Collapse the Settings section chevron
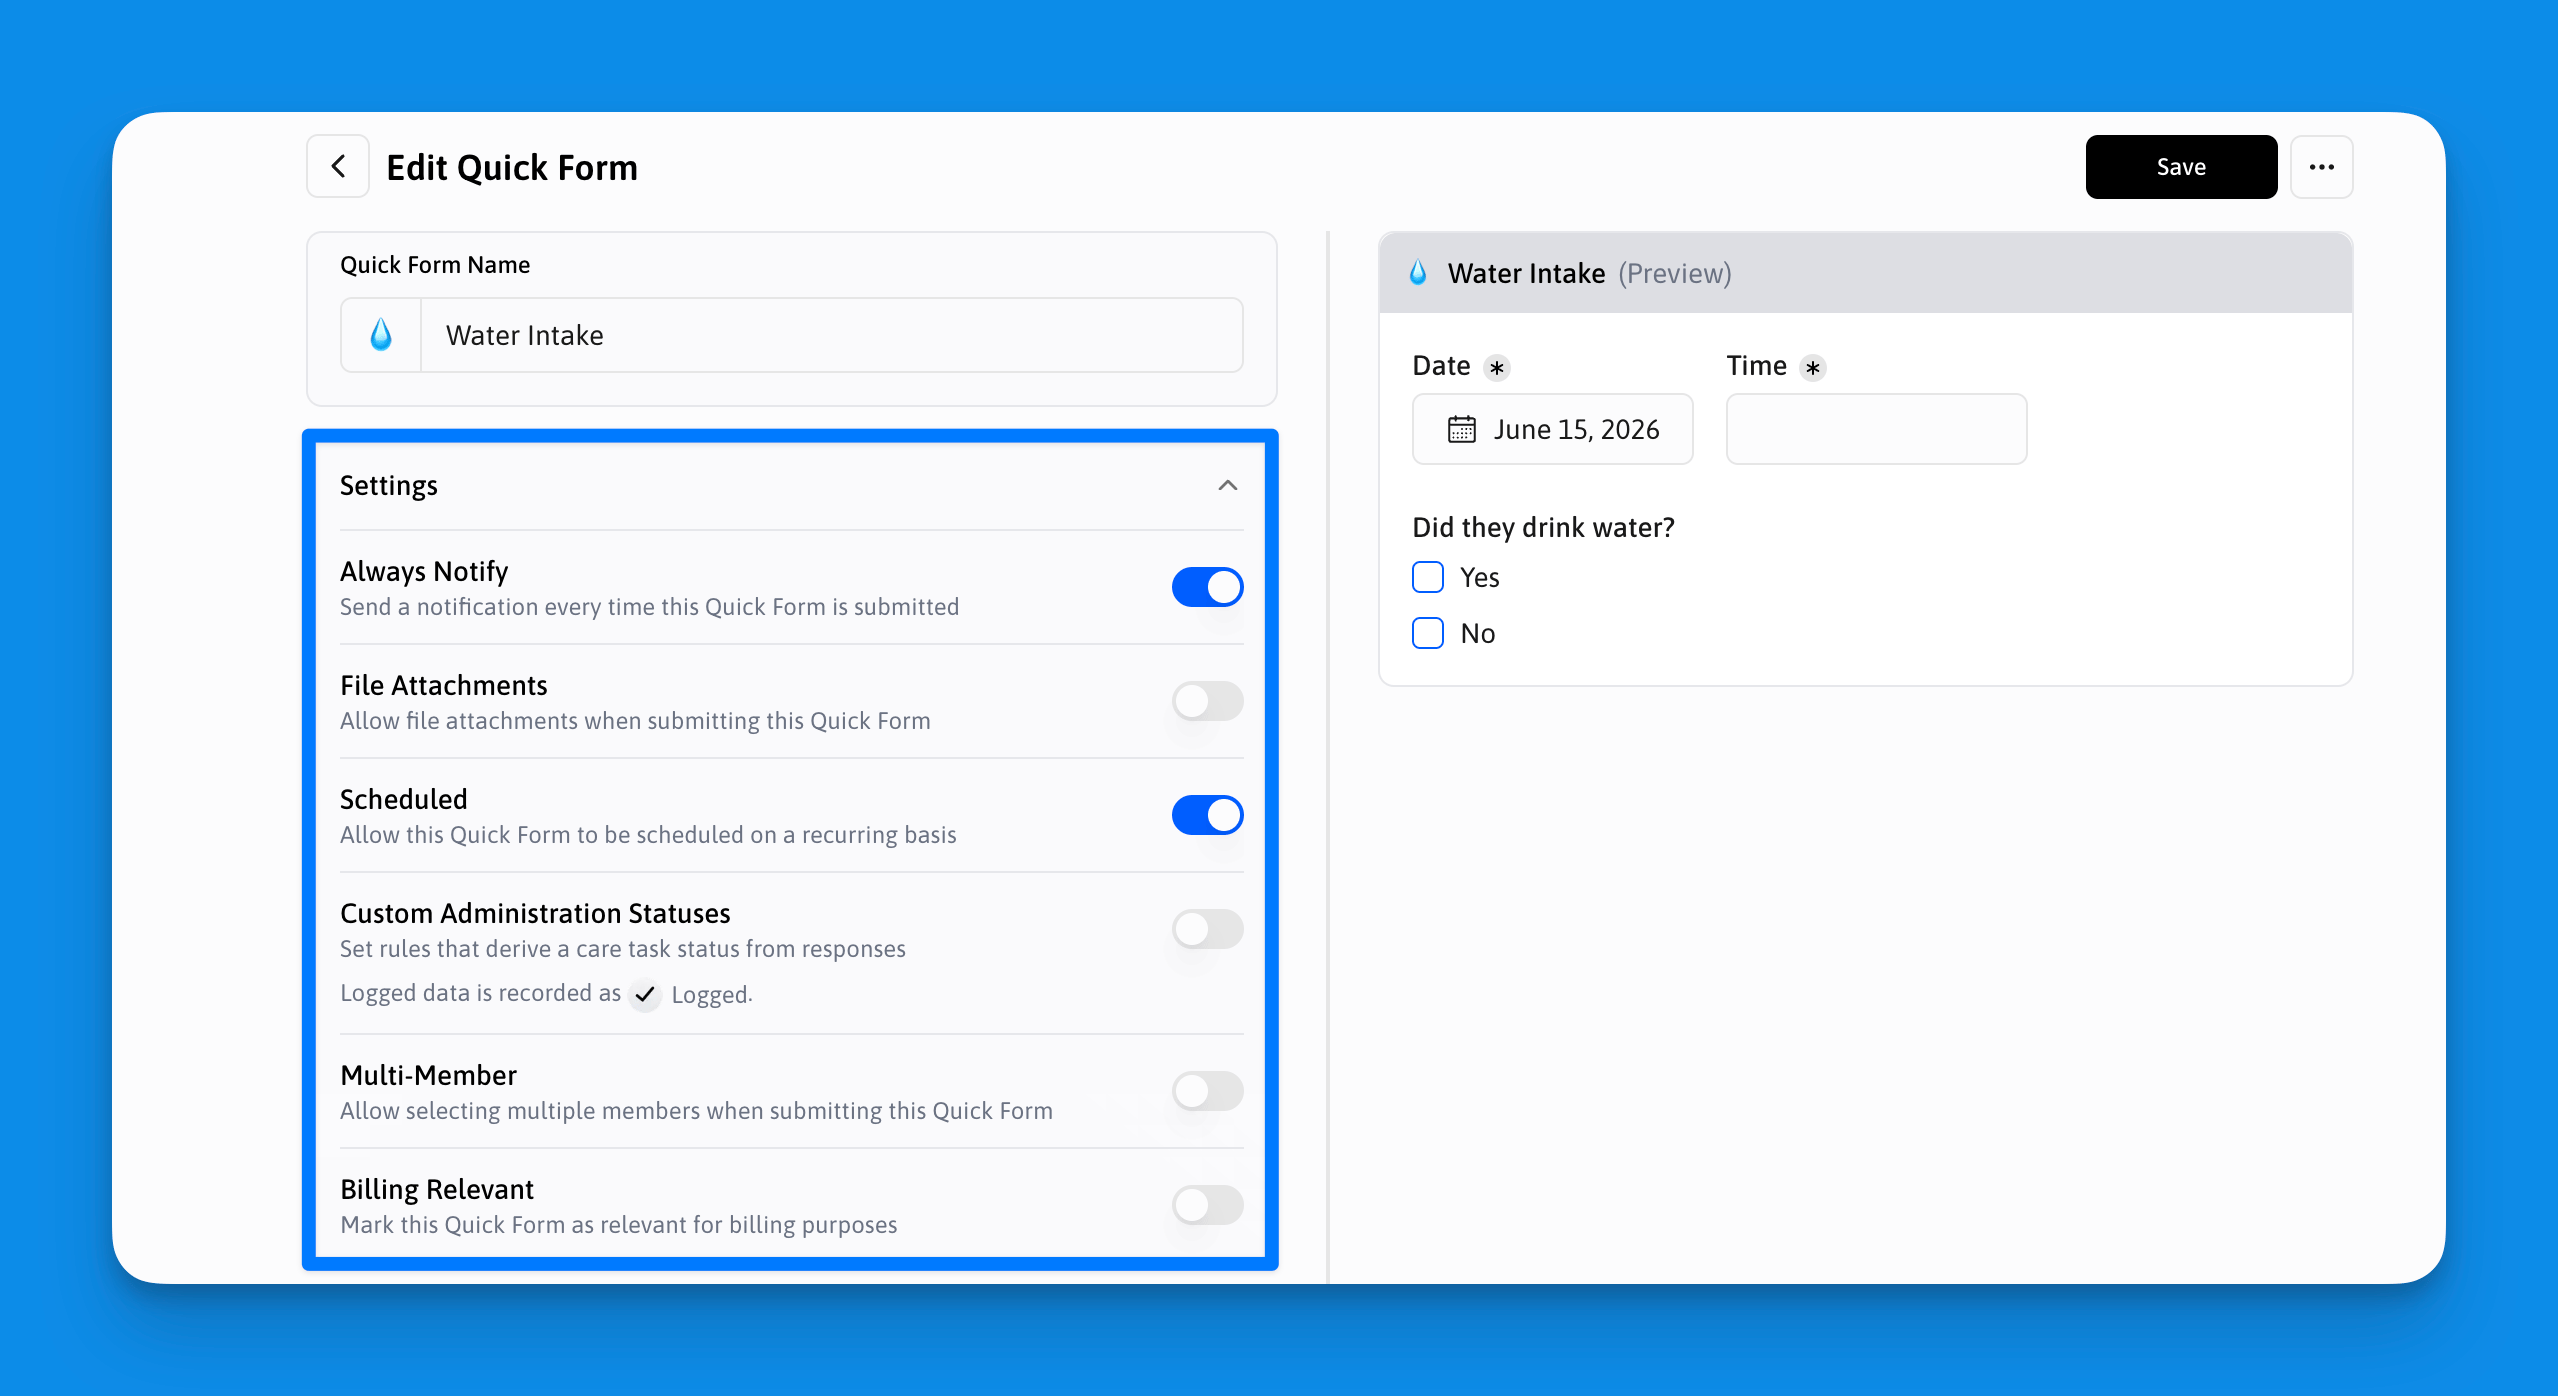The width and height of the screenshot is (2558, 1396). [x=1228, y=486]
